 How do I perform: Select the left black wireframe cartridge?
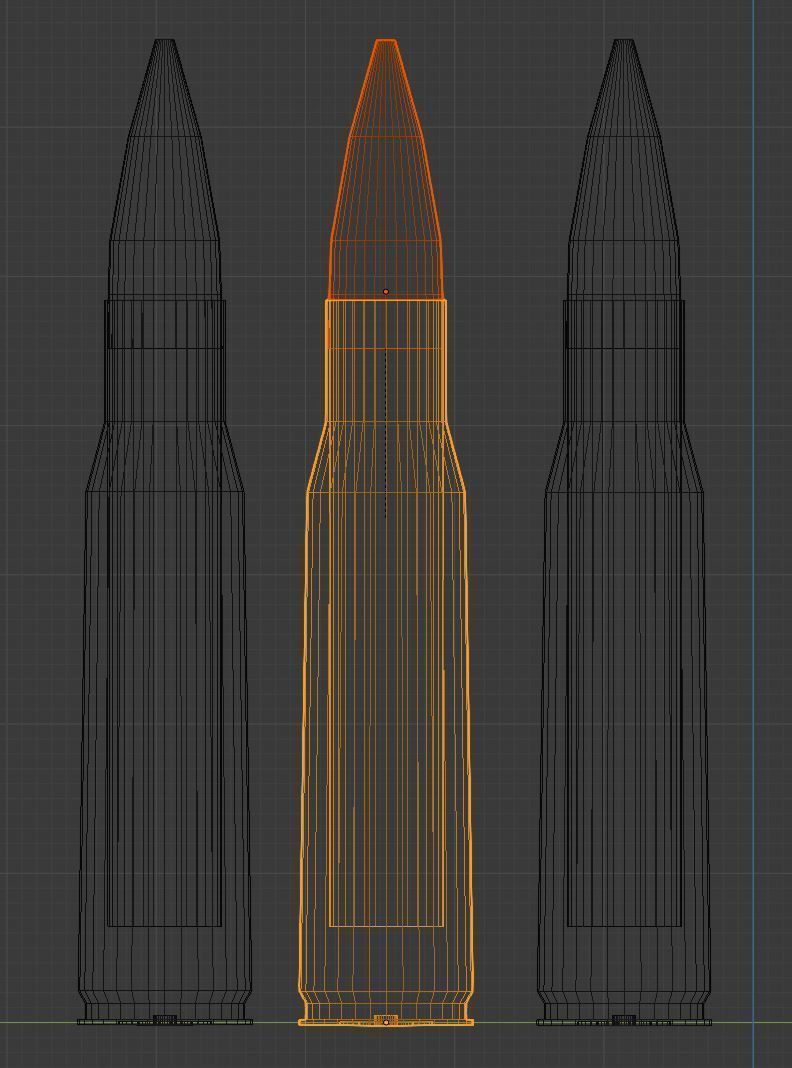tap(165, 531)
